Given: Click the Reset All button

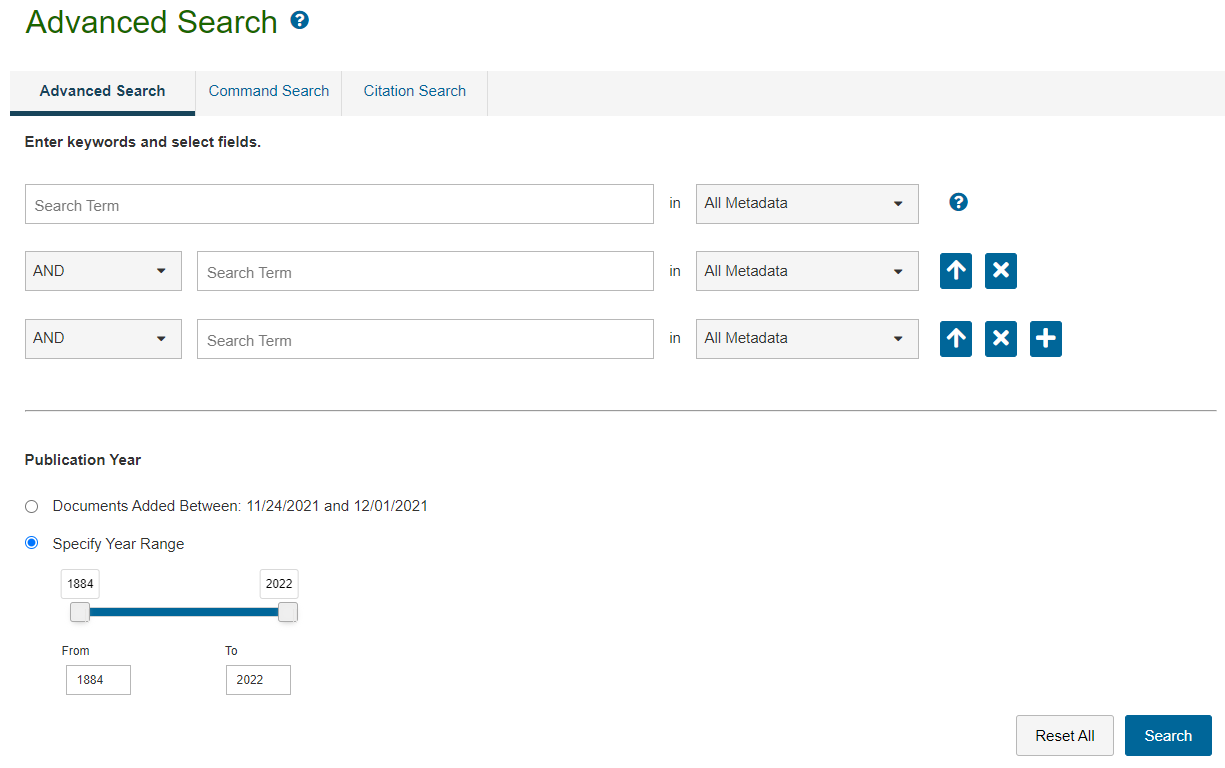Looking at the screenshot, I should point(1065,735).
